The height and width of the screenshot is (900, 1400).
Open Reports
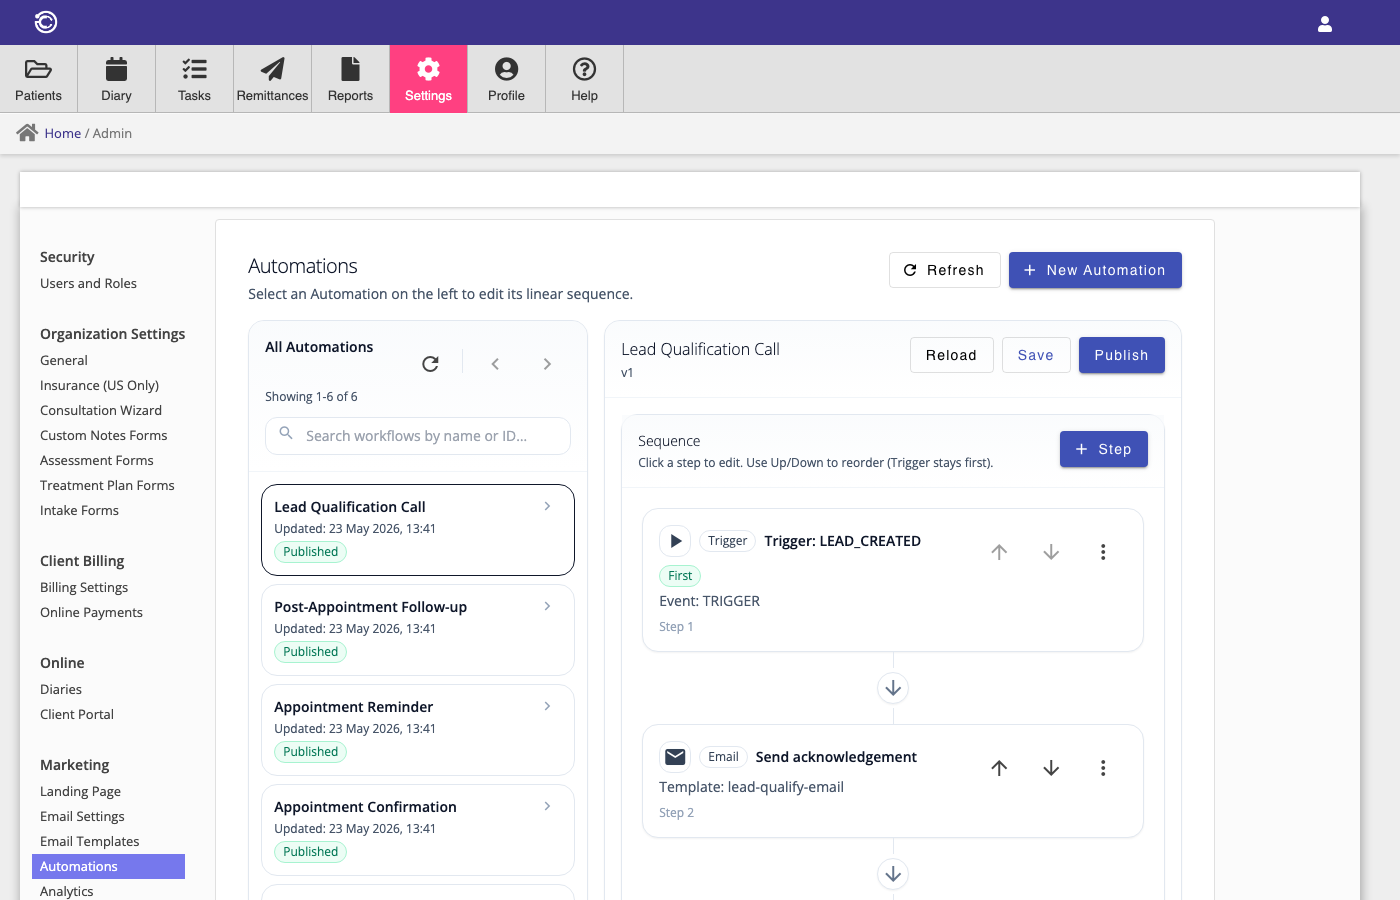pyautogui.click(x=351, y=79)
